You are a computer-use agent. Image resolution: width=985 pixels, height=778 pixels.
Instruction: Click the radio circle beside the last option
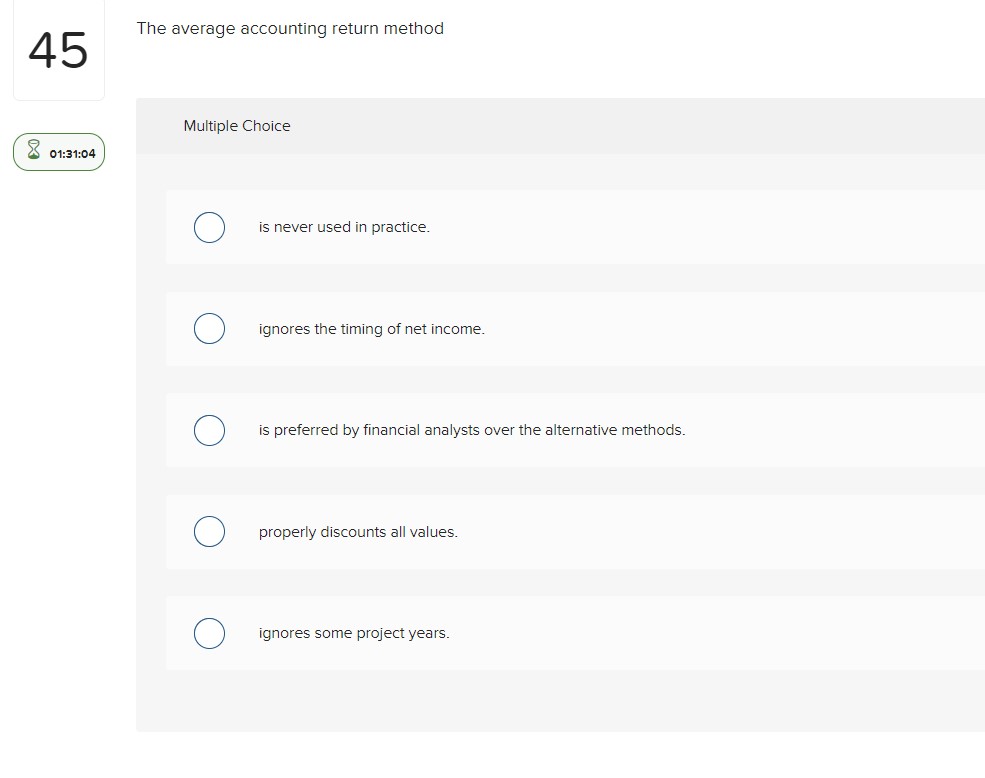[x=209, y=633]
